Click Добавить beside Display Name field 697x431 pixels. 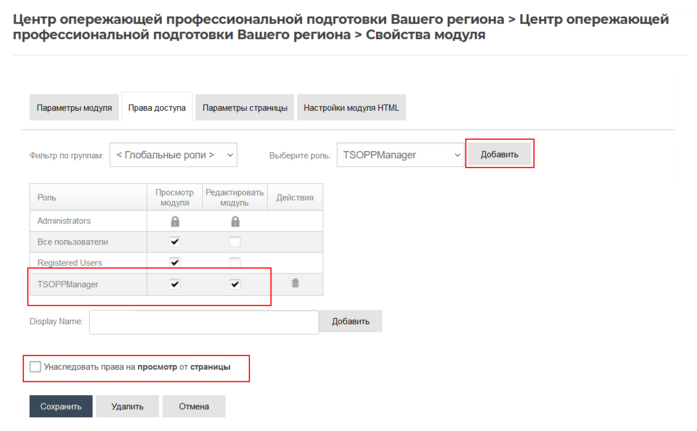pyautogui.click(x=350, y=322)
